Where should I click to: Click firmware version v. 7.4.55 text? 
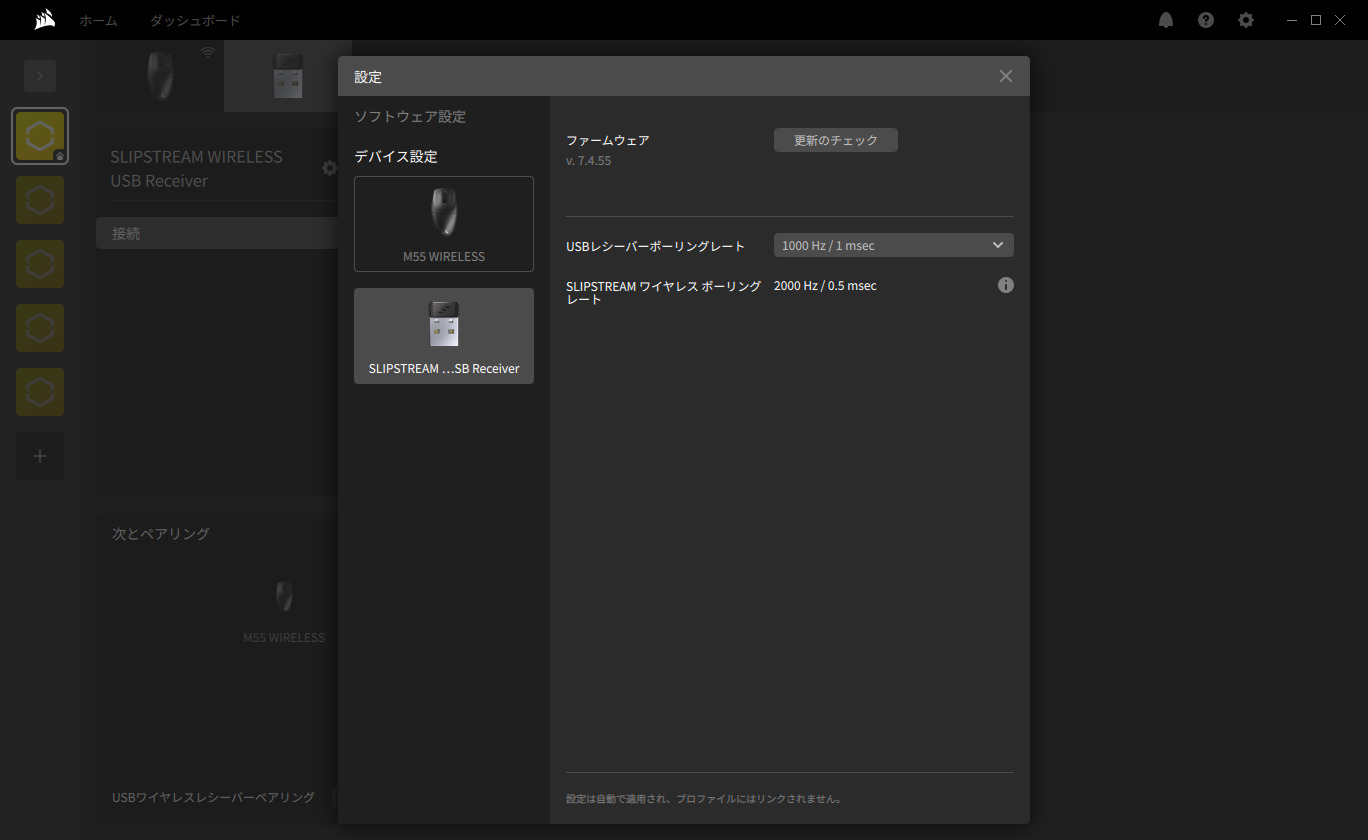tap(588, 160)
